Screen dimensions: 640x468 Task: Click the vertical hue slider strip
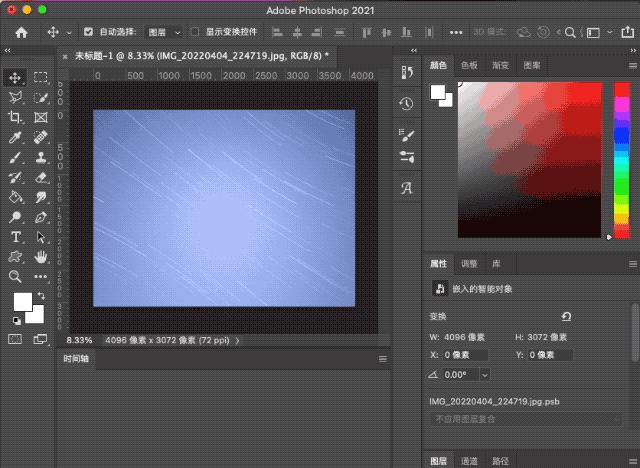[621, 160]
